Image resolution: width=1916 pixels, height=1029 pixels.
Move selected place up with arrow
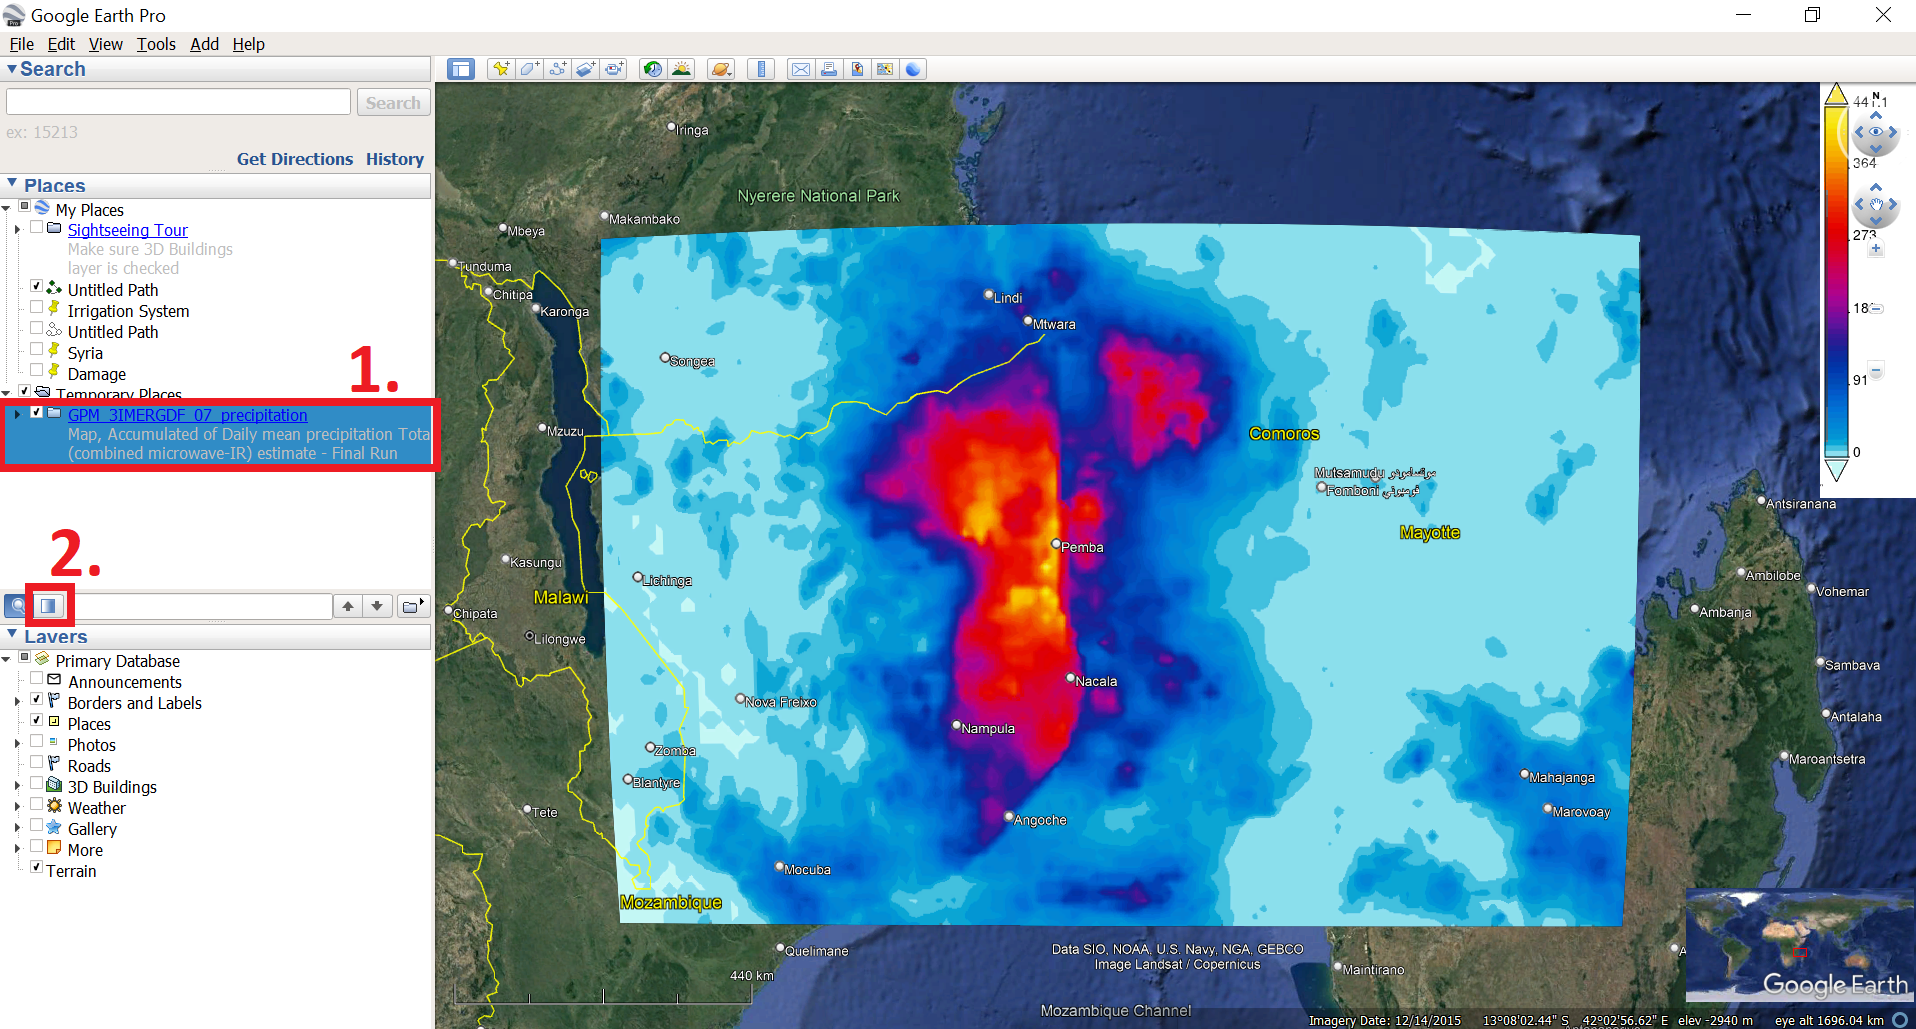click(x=348, y=606)
